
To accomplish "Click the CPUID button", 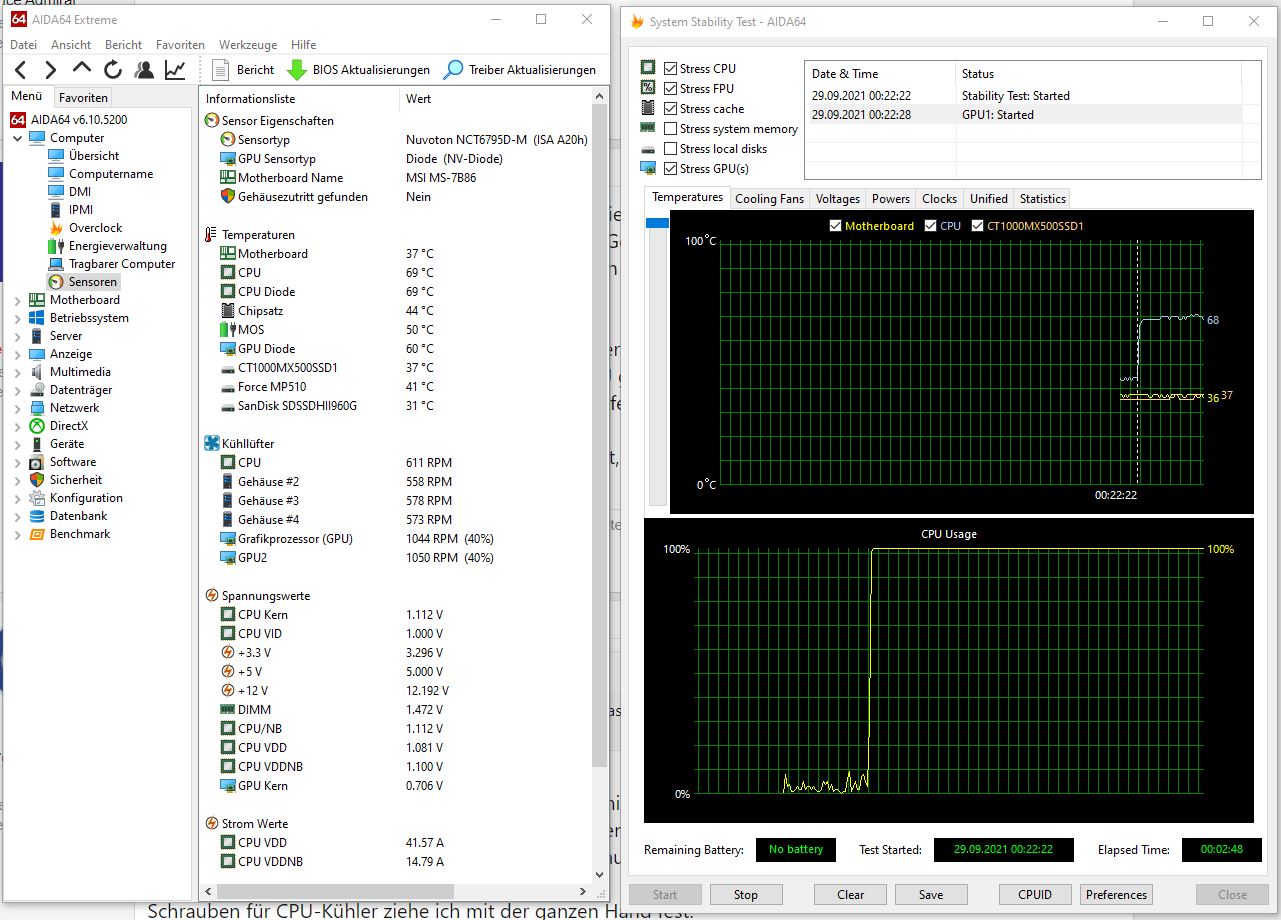I will point(1035,895).
